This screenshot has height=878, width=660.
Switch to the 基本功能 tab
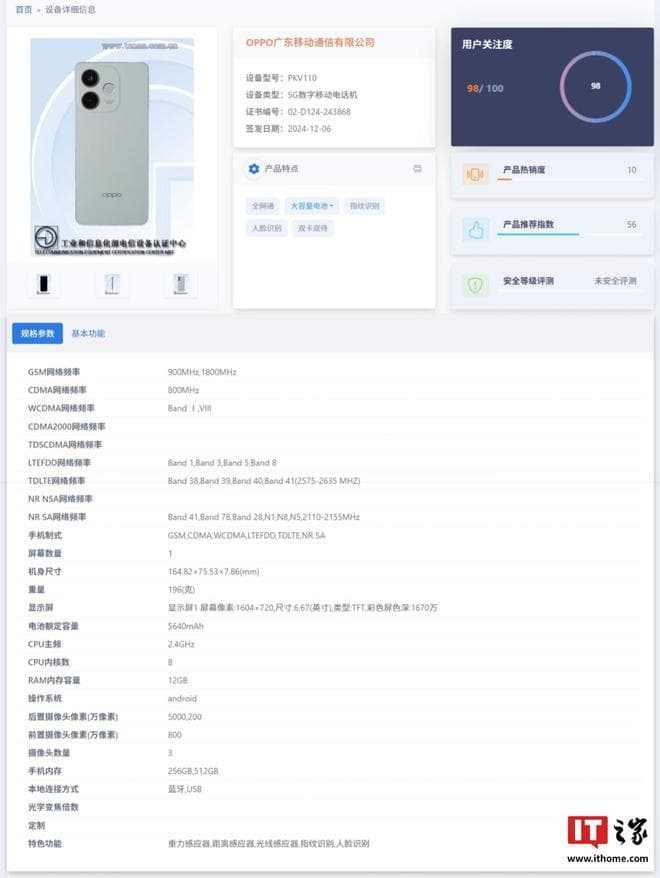88,333
